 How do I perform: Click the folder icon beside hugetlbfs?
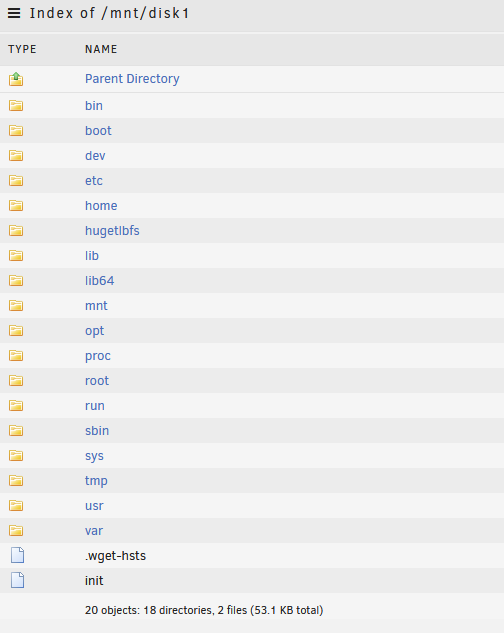coord(16,231)
